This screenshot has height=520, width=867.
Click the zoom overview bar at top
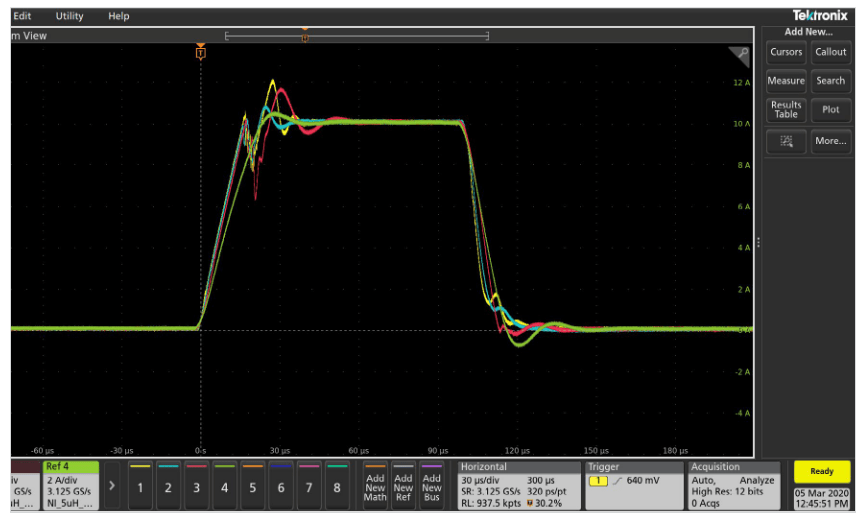[x=357, y=36]
